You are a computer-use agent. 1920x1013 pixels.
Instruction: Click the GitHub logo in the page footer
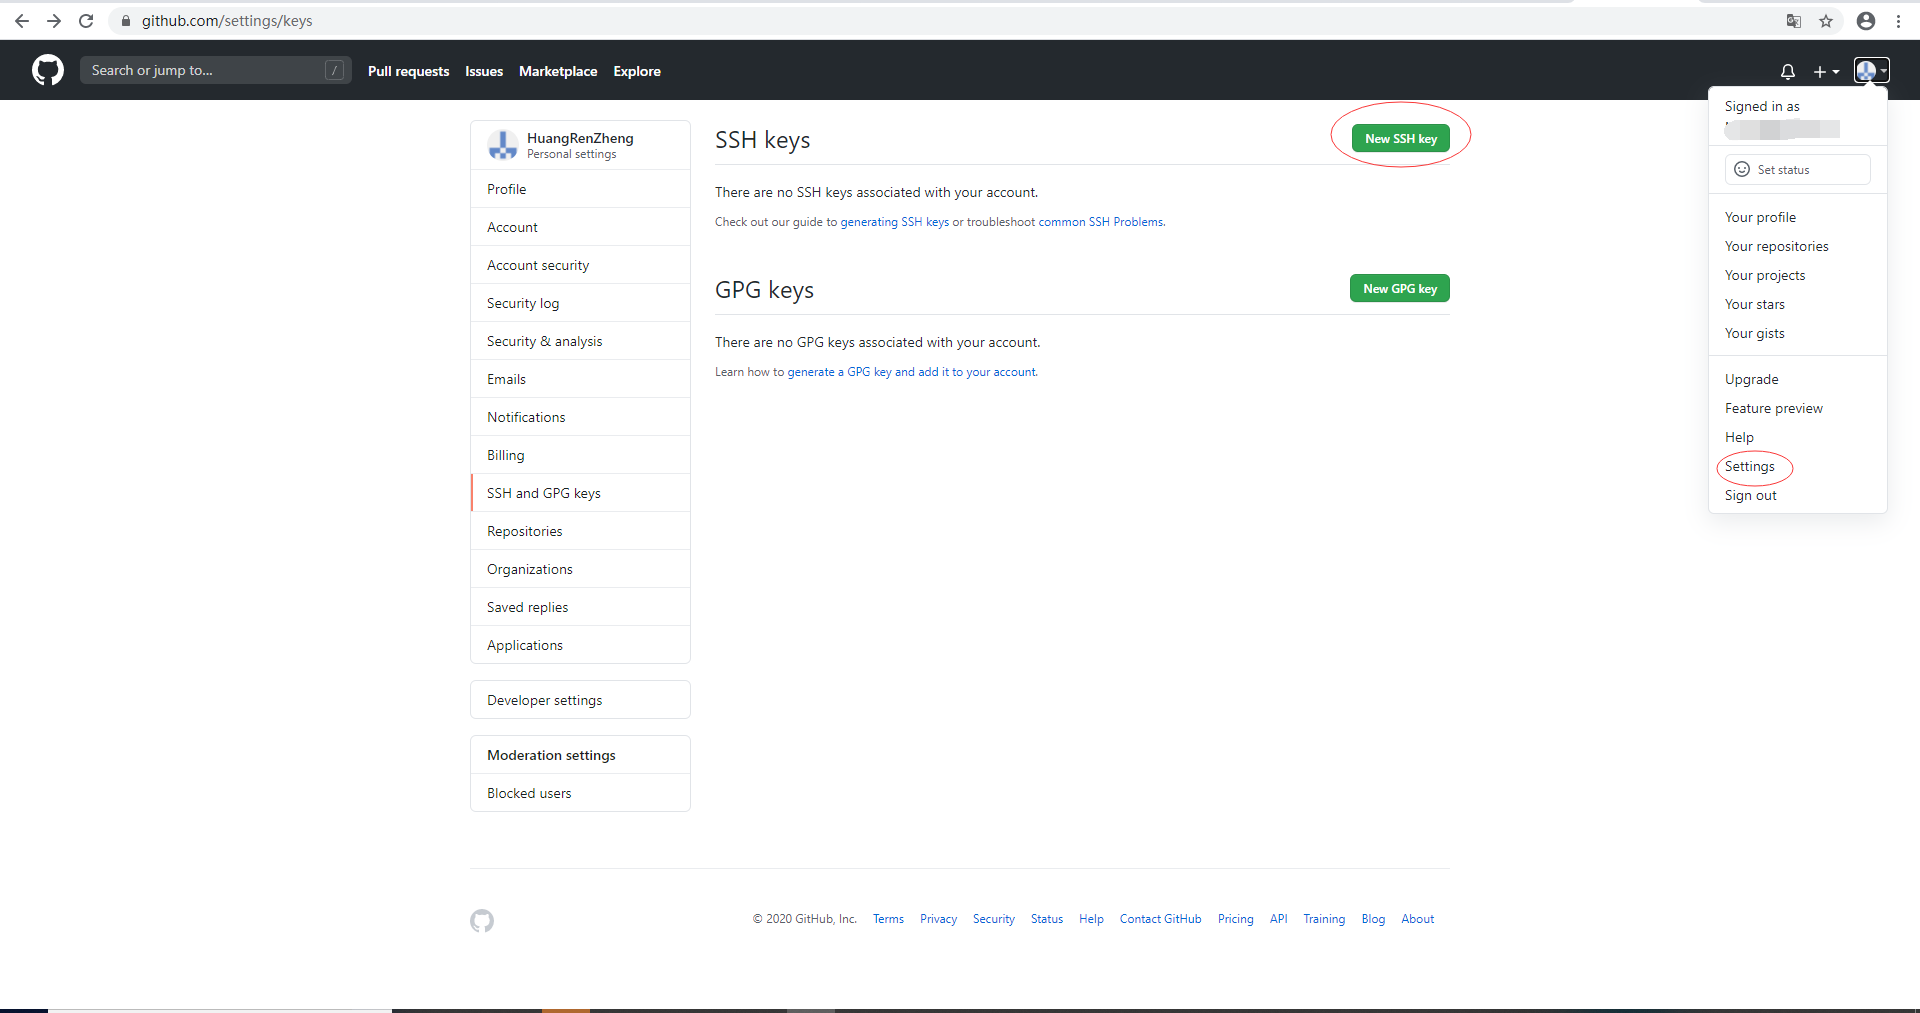pyautogui.click(x=481, y=921)
